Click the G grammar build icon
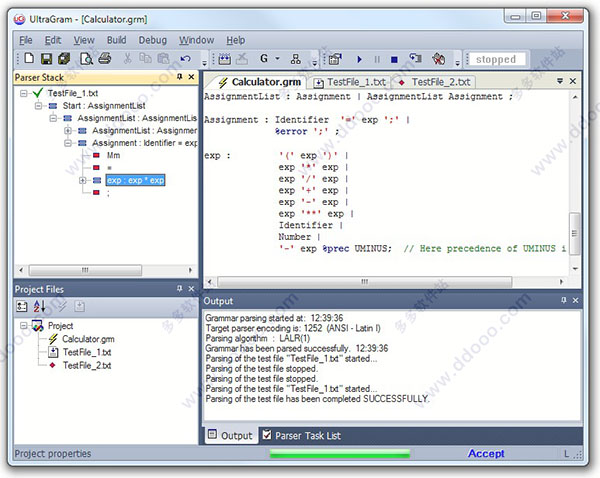This screenshot has height=478, width=600. [264, 59]
